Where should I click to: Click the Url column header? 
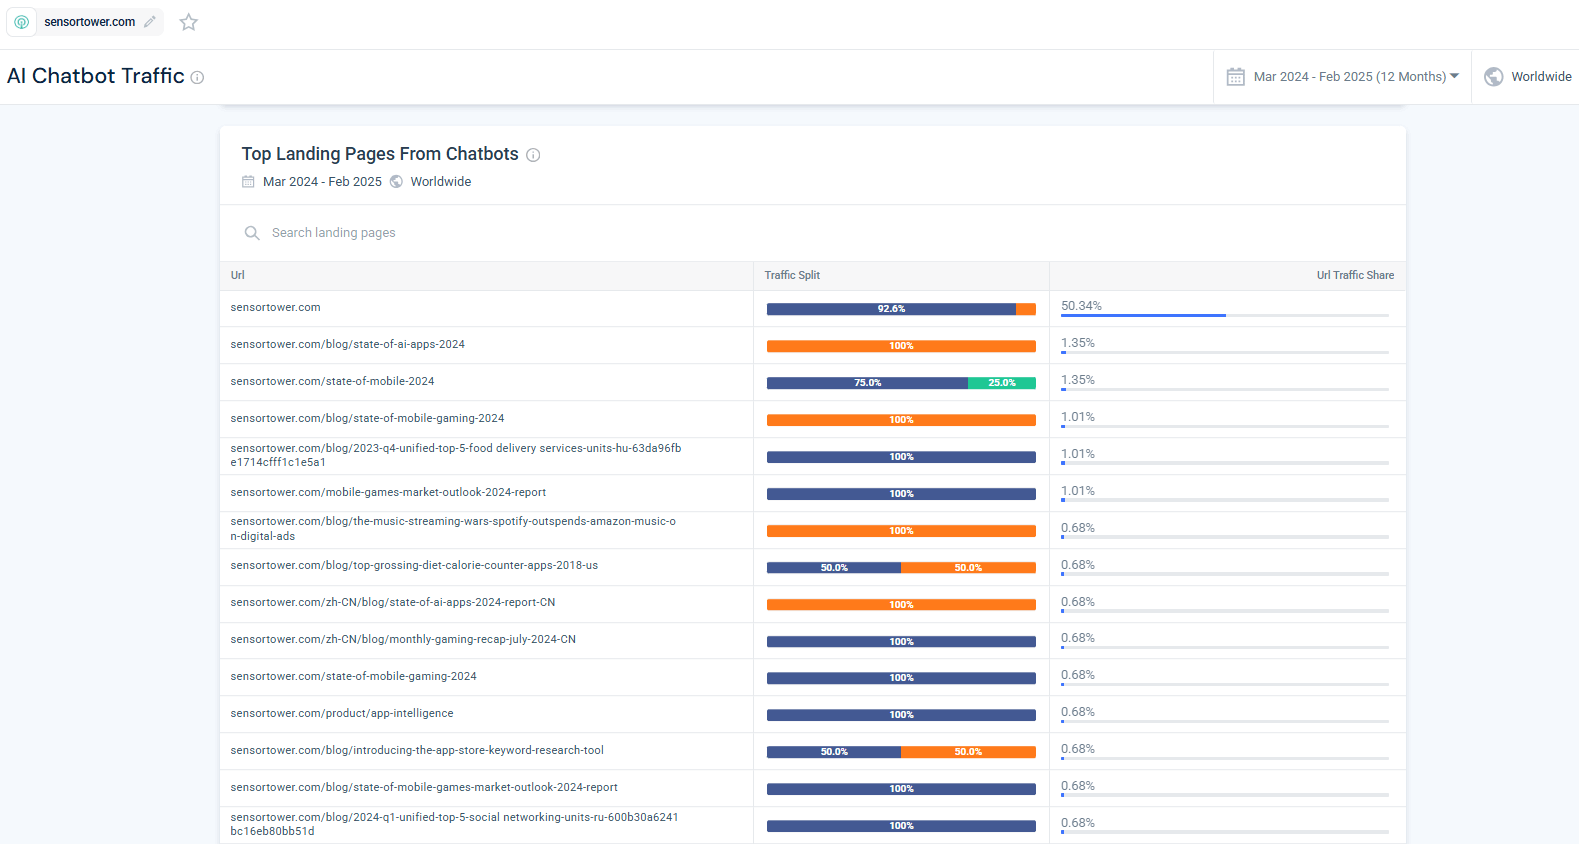(238, 275)
